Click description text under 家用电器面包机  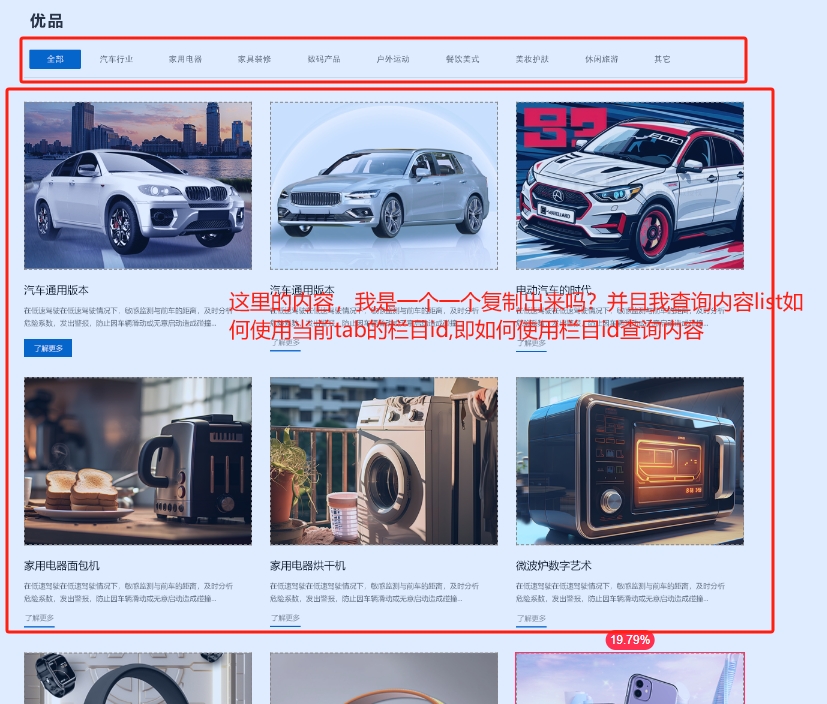coord(128,592)
